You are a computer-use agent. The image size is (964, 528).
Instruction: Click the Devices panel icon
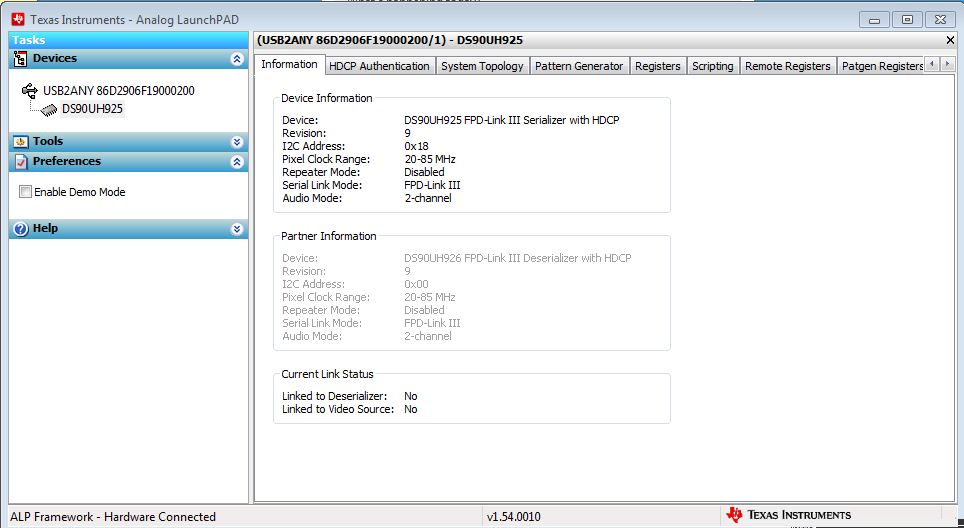[x=20, y=58]
